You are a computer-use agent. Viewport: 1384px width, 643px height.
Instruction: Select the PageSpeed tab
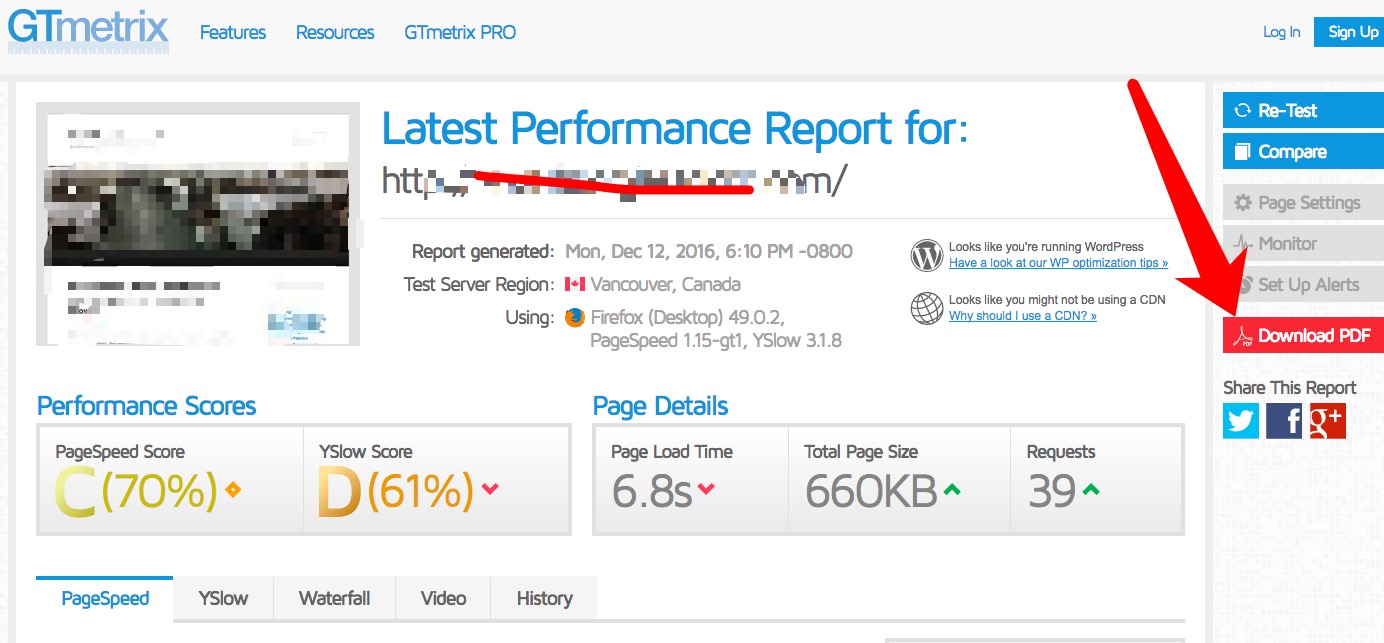[x=105, y=598]
